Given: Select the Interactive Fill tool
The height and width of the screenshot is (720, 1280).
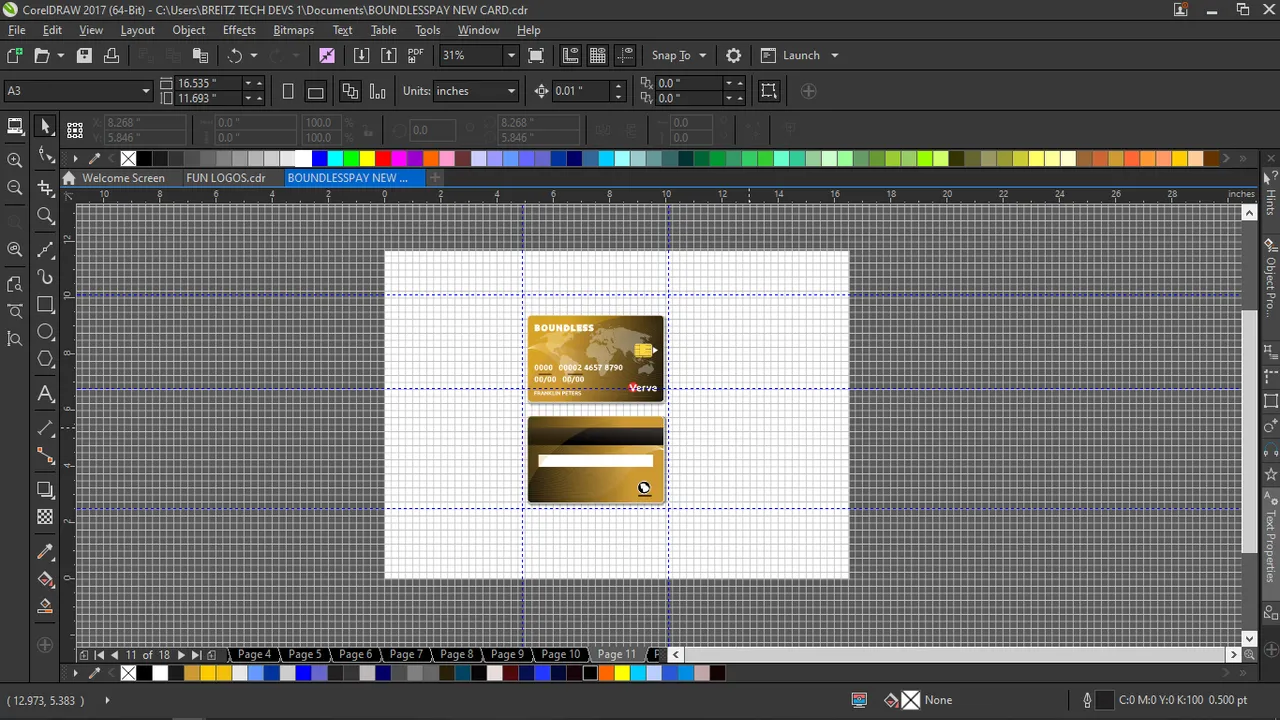Looking at the screenshot, I should point(45,579).
